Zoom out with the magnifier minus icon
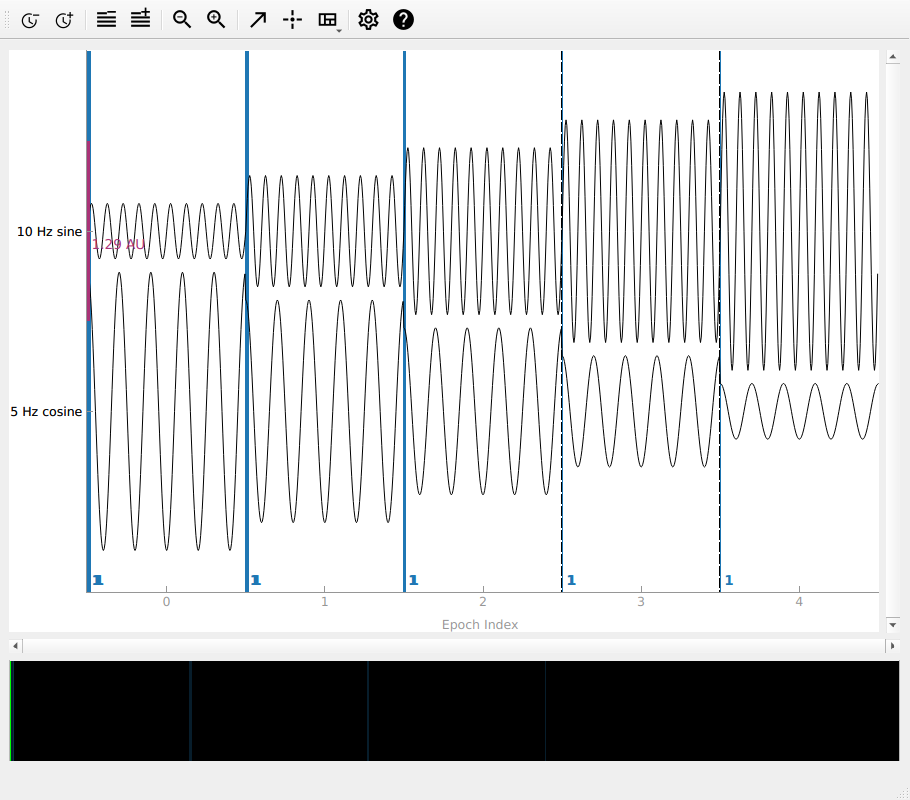 click(182, 19)
